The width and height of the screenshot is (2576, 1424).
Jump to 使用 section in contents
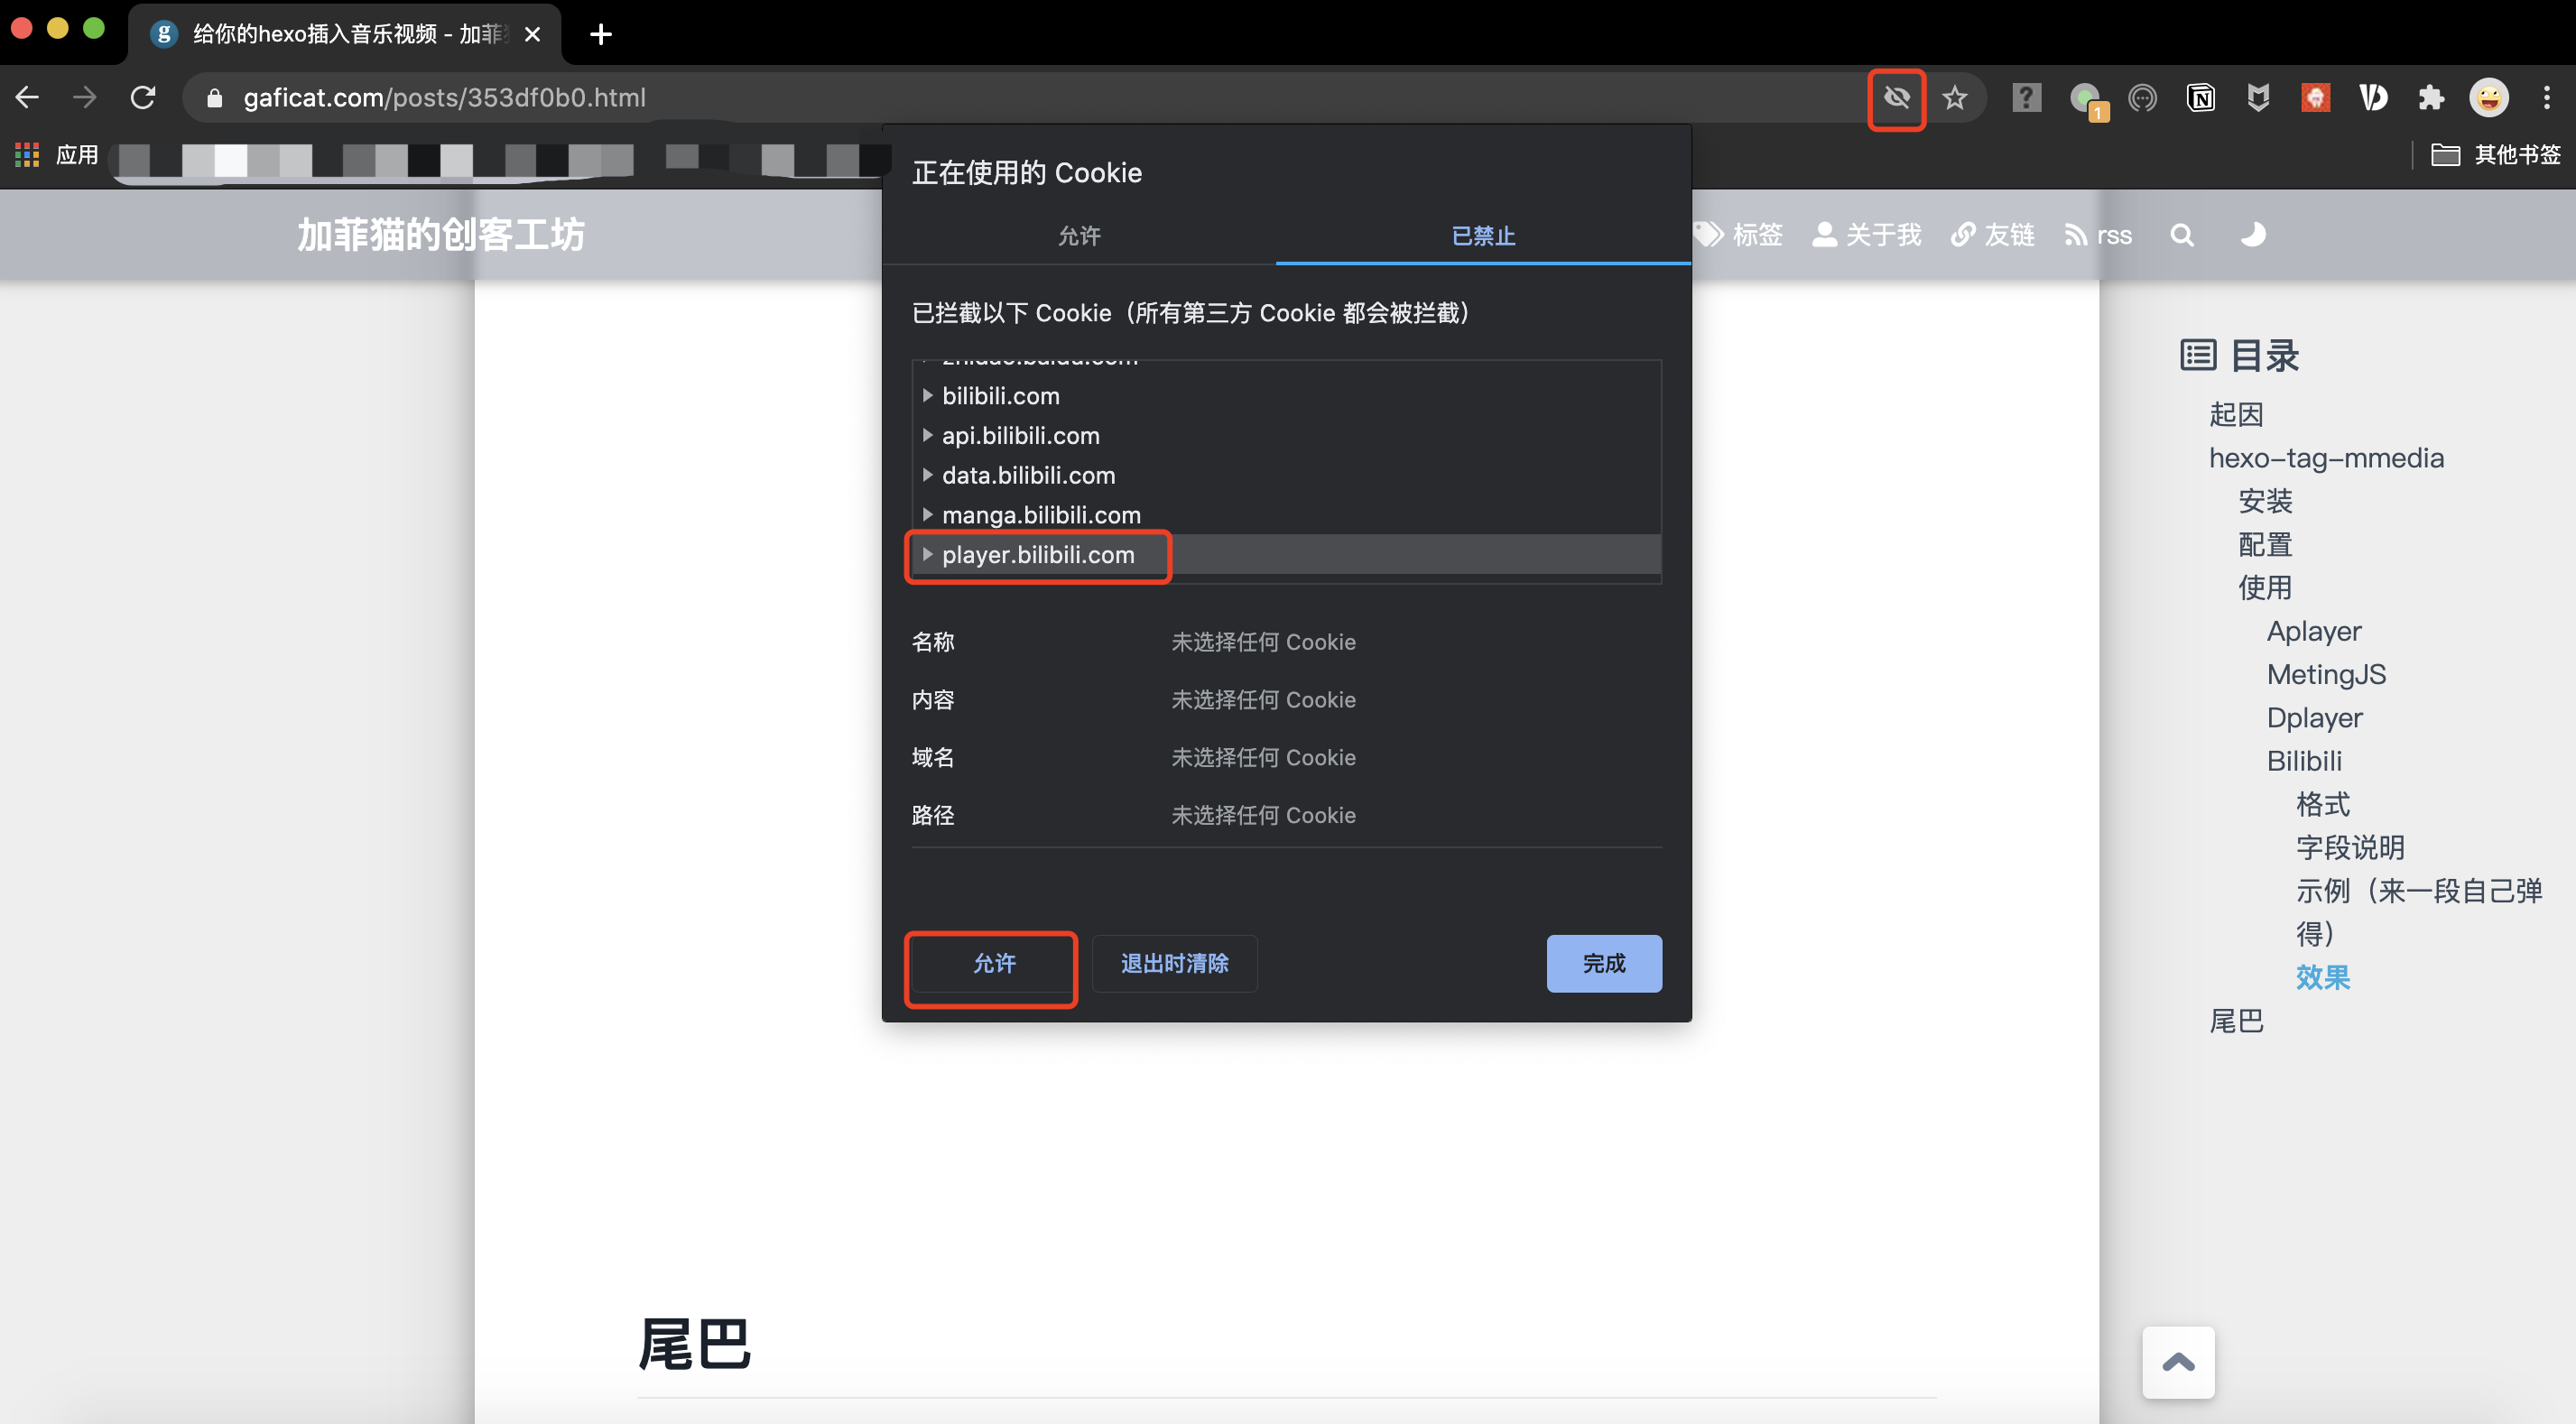click(2265, 587)
